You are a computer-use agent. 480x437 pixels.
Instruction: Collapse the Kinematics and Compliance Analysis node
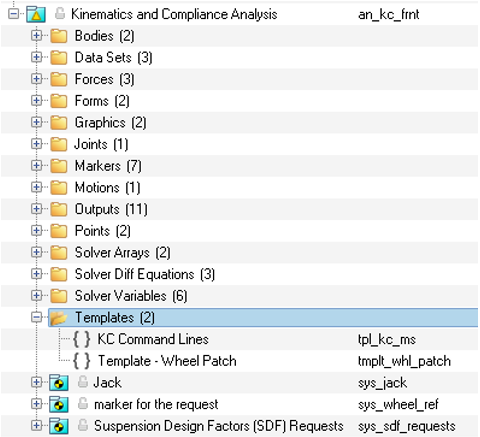click(x=13, y=14)
